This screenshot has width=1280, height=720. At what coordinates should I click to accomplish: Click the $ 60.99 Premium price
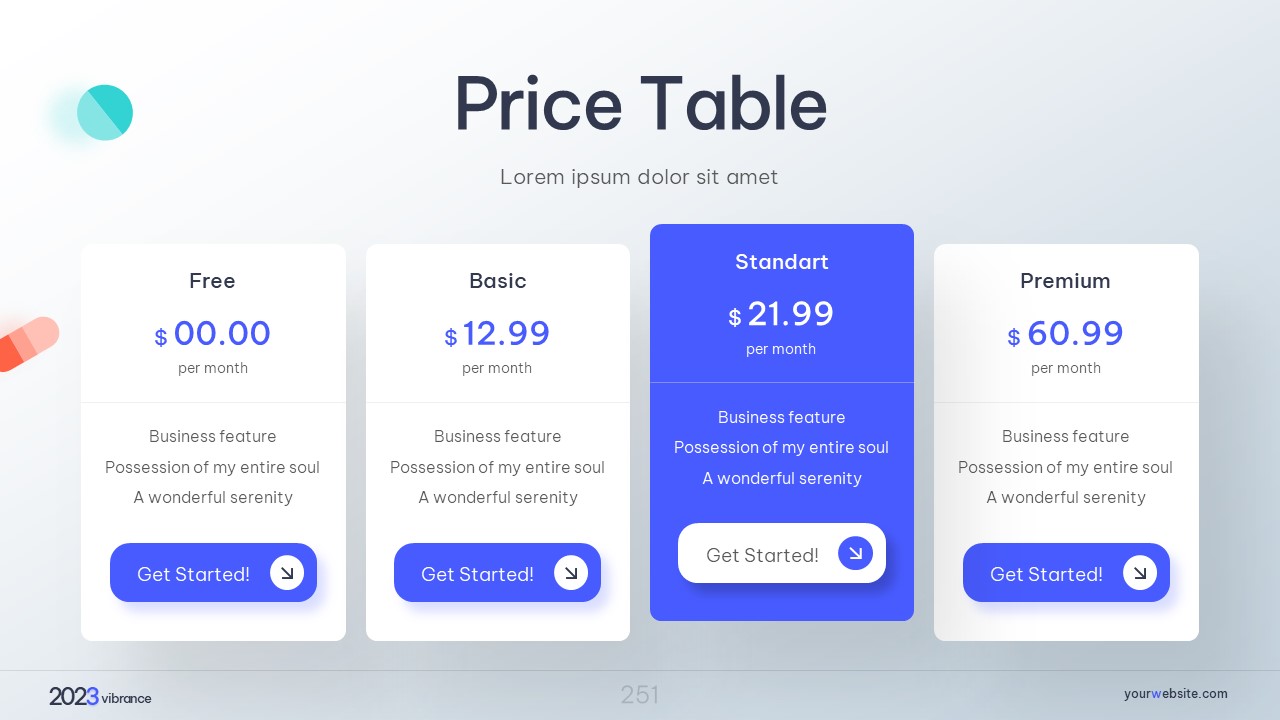(x=1065, y=334)
